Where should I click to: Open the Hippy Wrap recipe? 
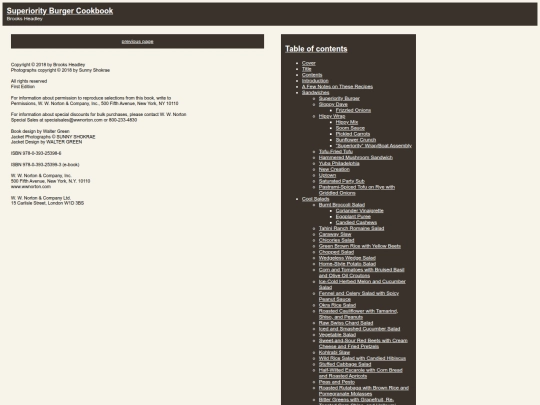[x=332, y=116]
